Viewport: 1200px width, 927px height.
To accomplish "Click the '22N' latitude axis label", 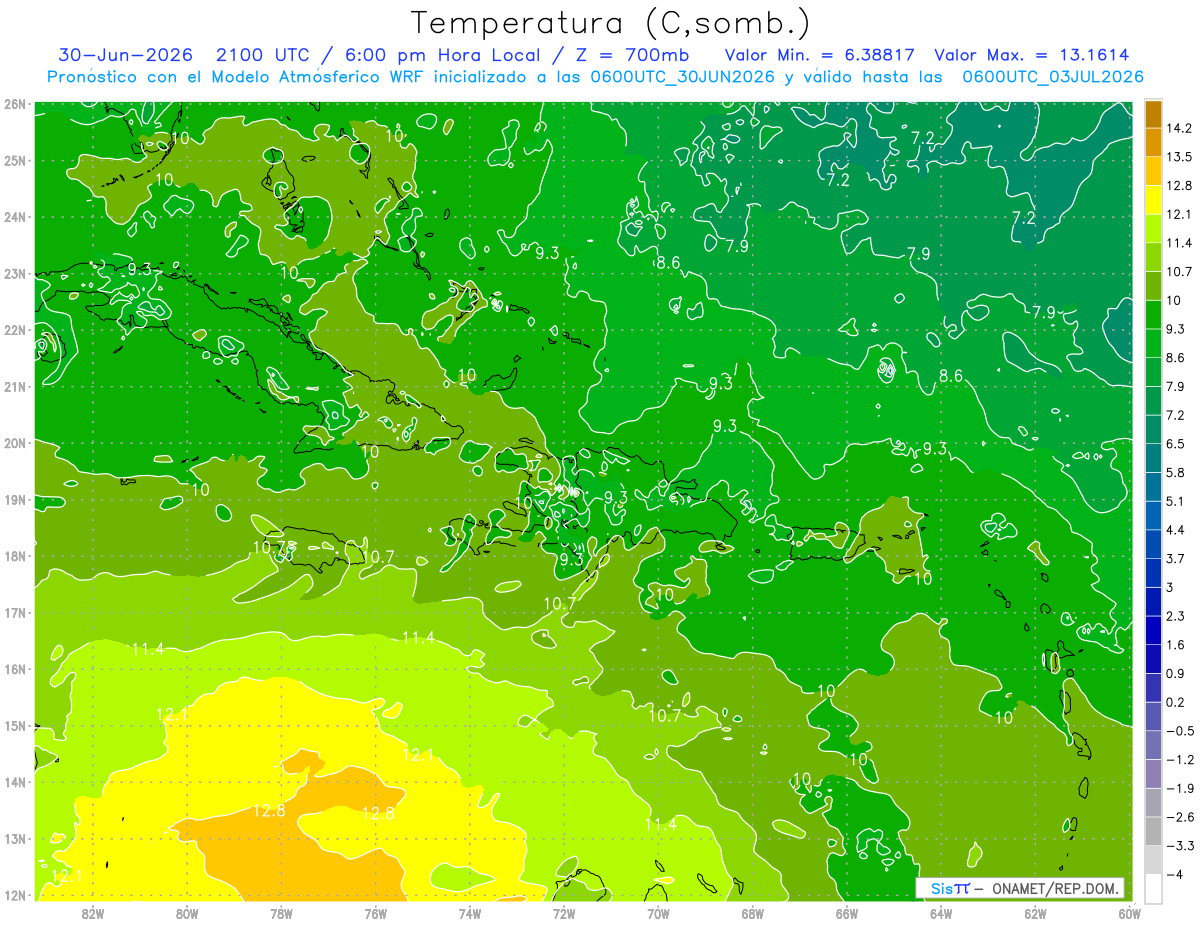I will [15, 330].
